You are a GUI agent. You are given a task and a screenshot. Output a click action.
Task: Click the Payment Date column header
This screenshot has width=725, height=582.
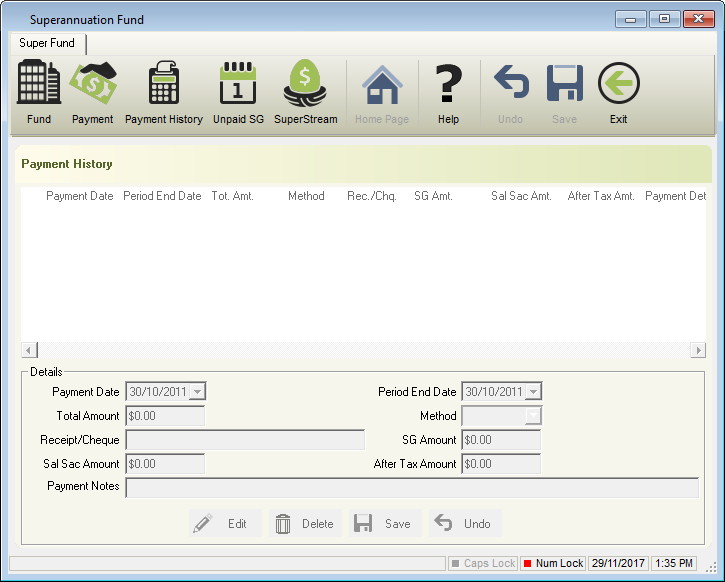tap(80, 196)
